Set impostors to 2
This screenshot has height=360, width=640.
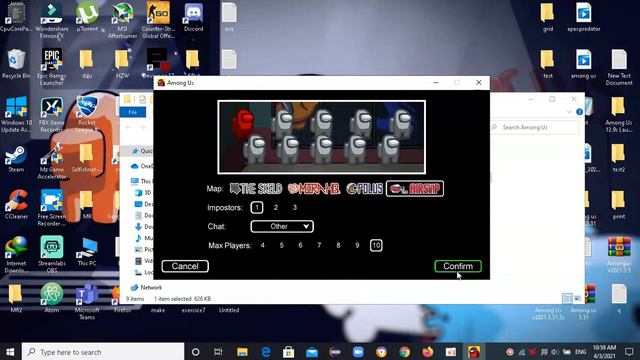click(276, 207)
